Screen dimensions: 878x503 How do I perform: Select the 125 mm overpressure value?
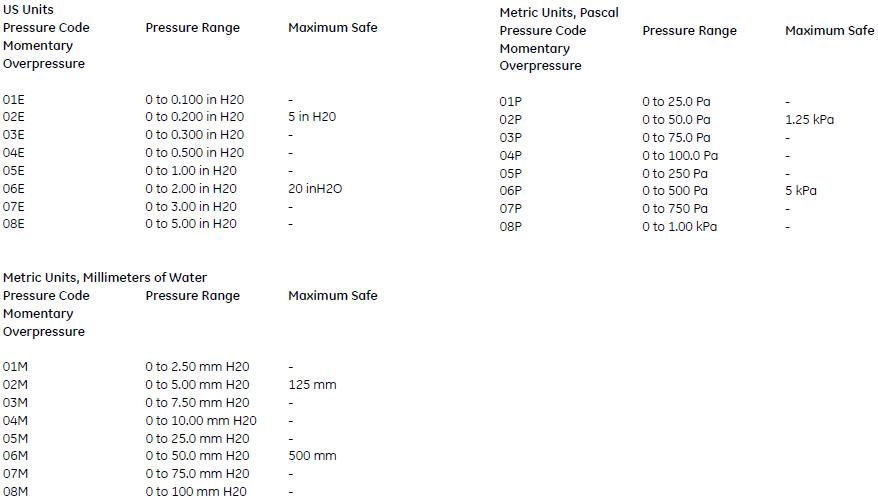pos(312,384)
